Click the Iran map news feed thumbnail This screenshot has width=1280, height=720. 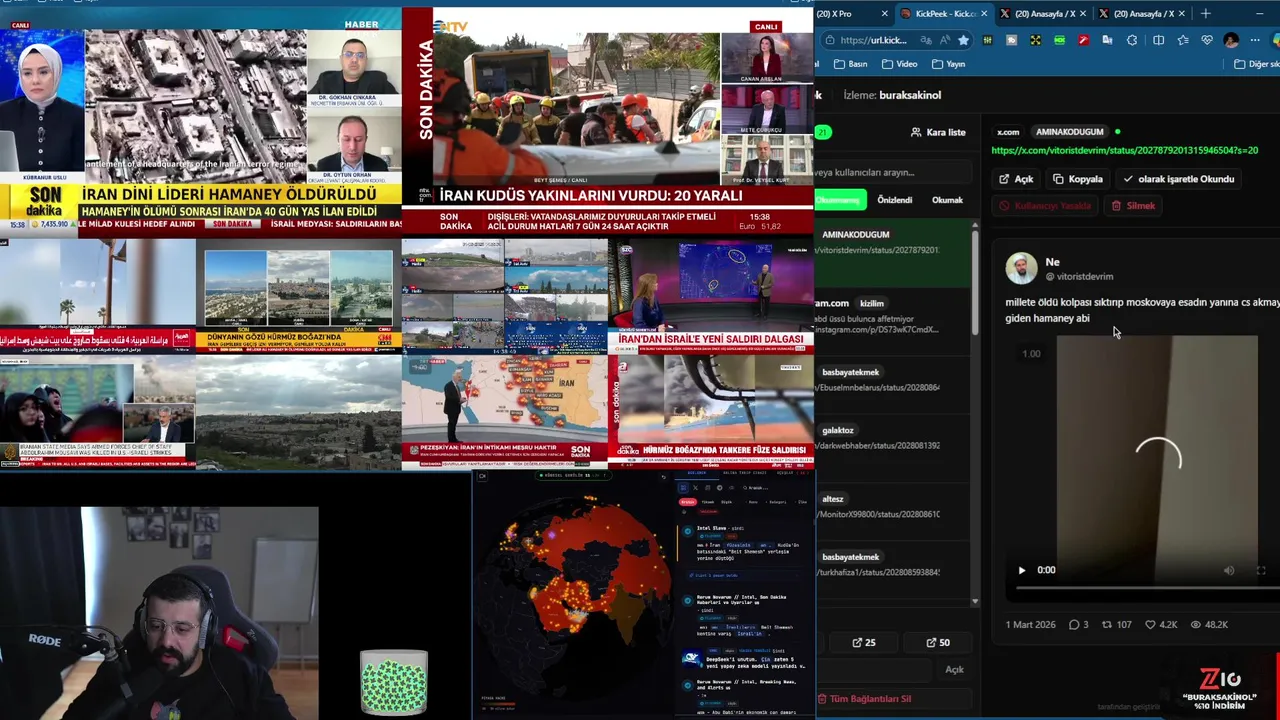tap(504, 412)
